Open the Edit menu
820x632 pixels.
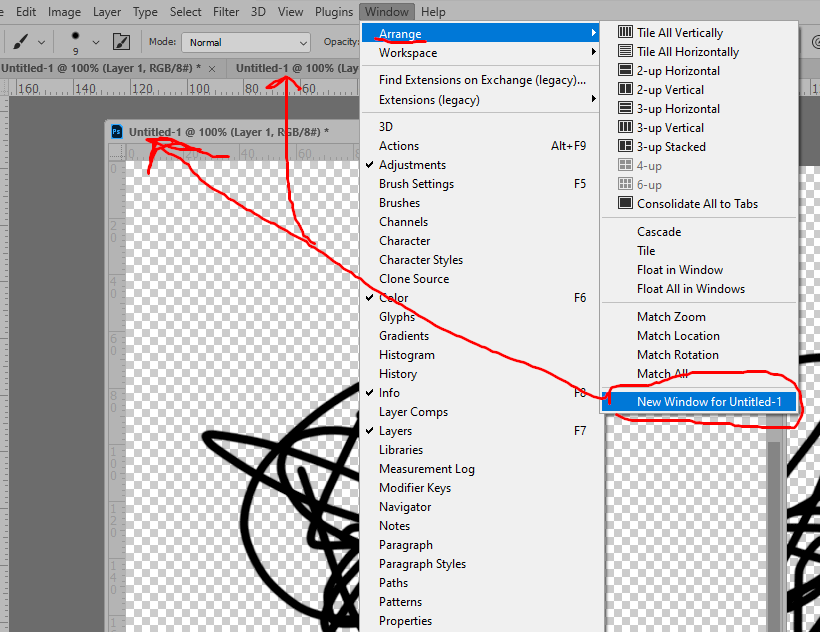(x=26, y=12)
